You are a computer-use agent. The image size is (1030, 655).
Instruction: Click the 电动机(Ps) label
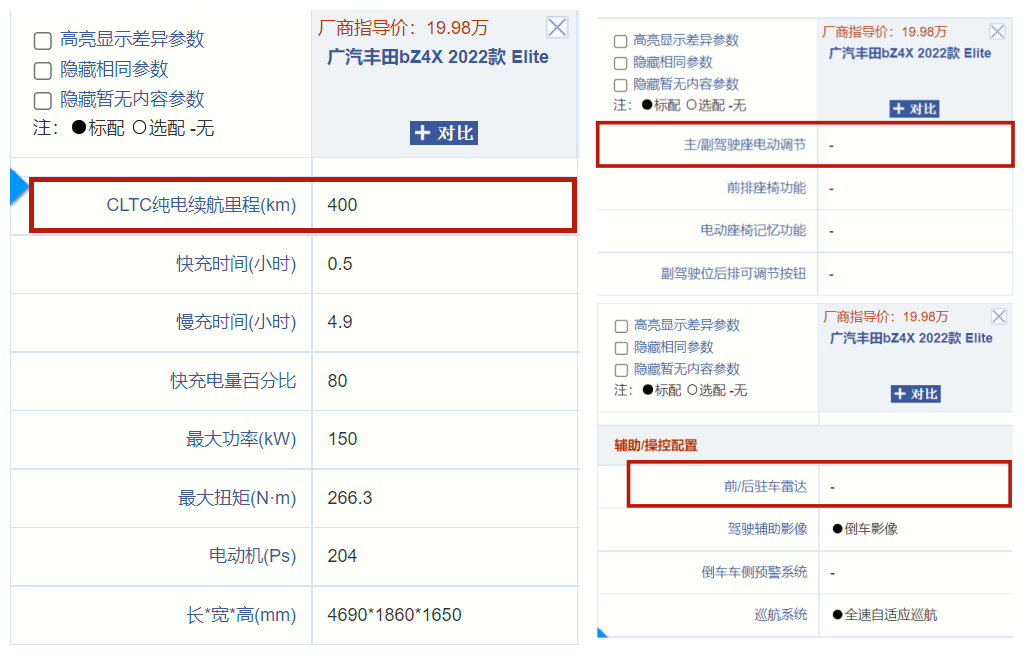[252, 556]
